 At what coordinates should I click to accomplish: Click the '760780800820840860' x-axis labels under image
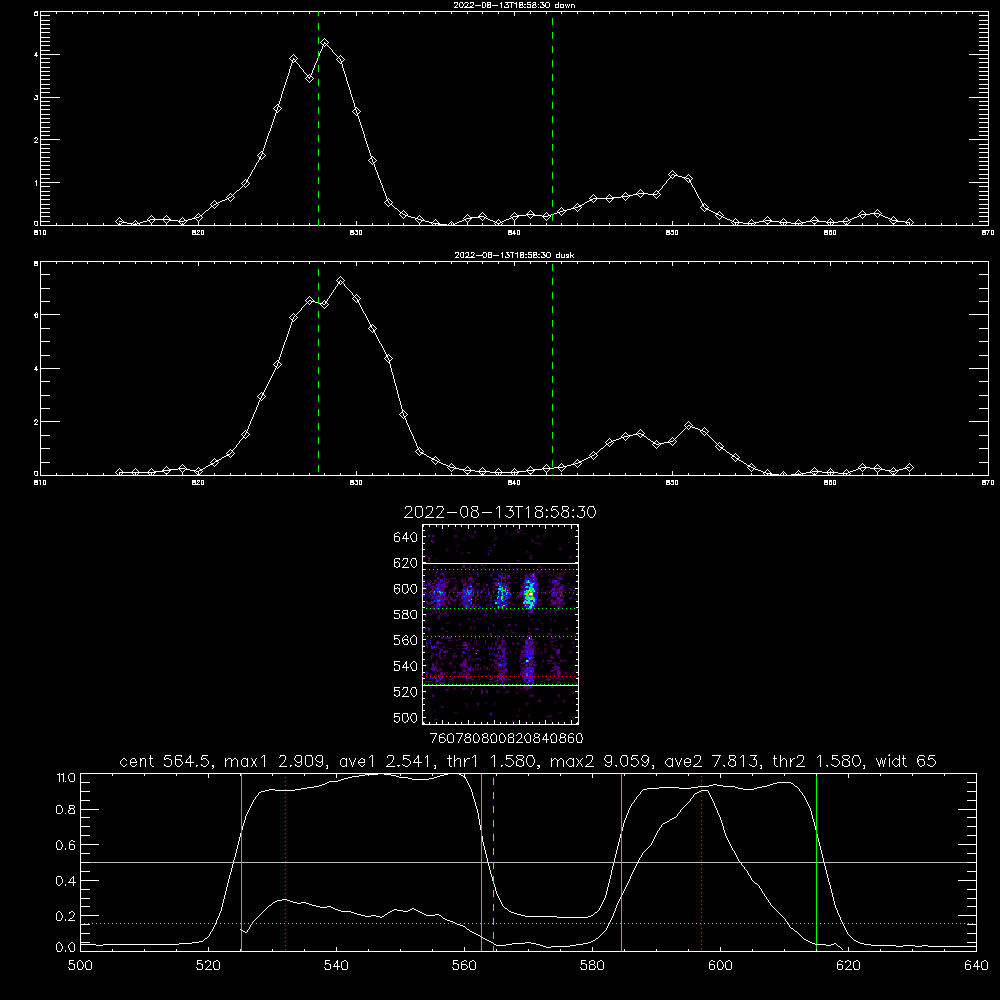pyautogui.click(x=506, y=738)
